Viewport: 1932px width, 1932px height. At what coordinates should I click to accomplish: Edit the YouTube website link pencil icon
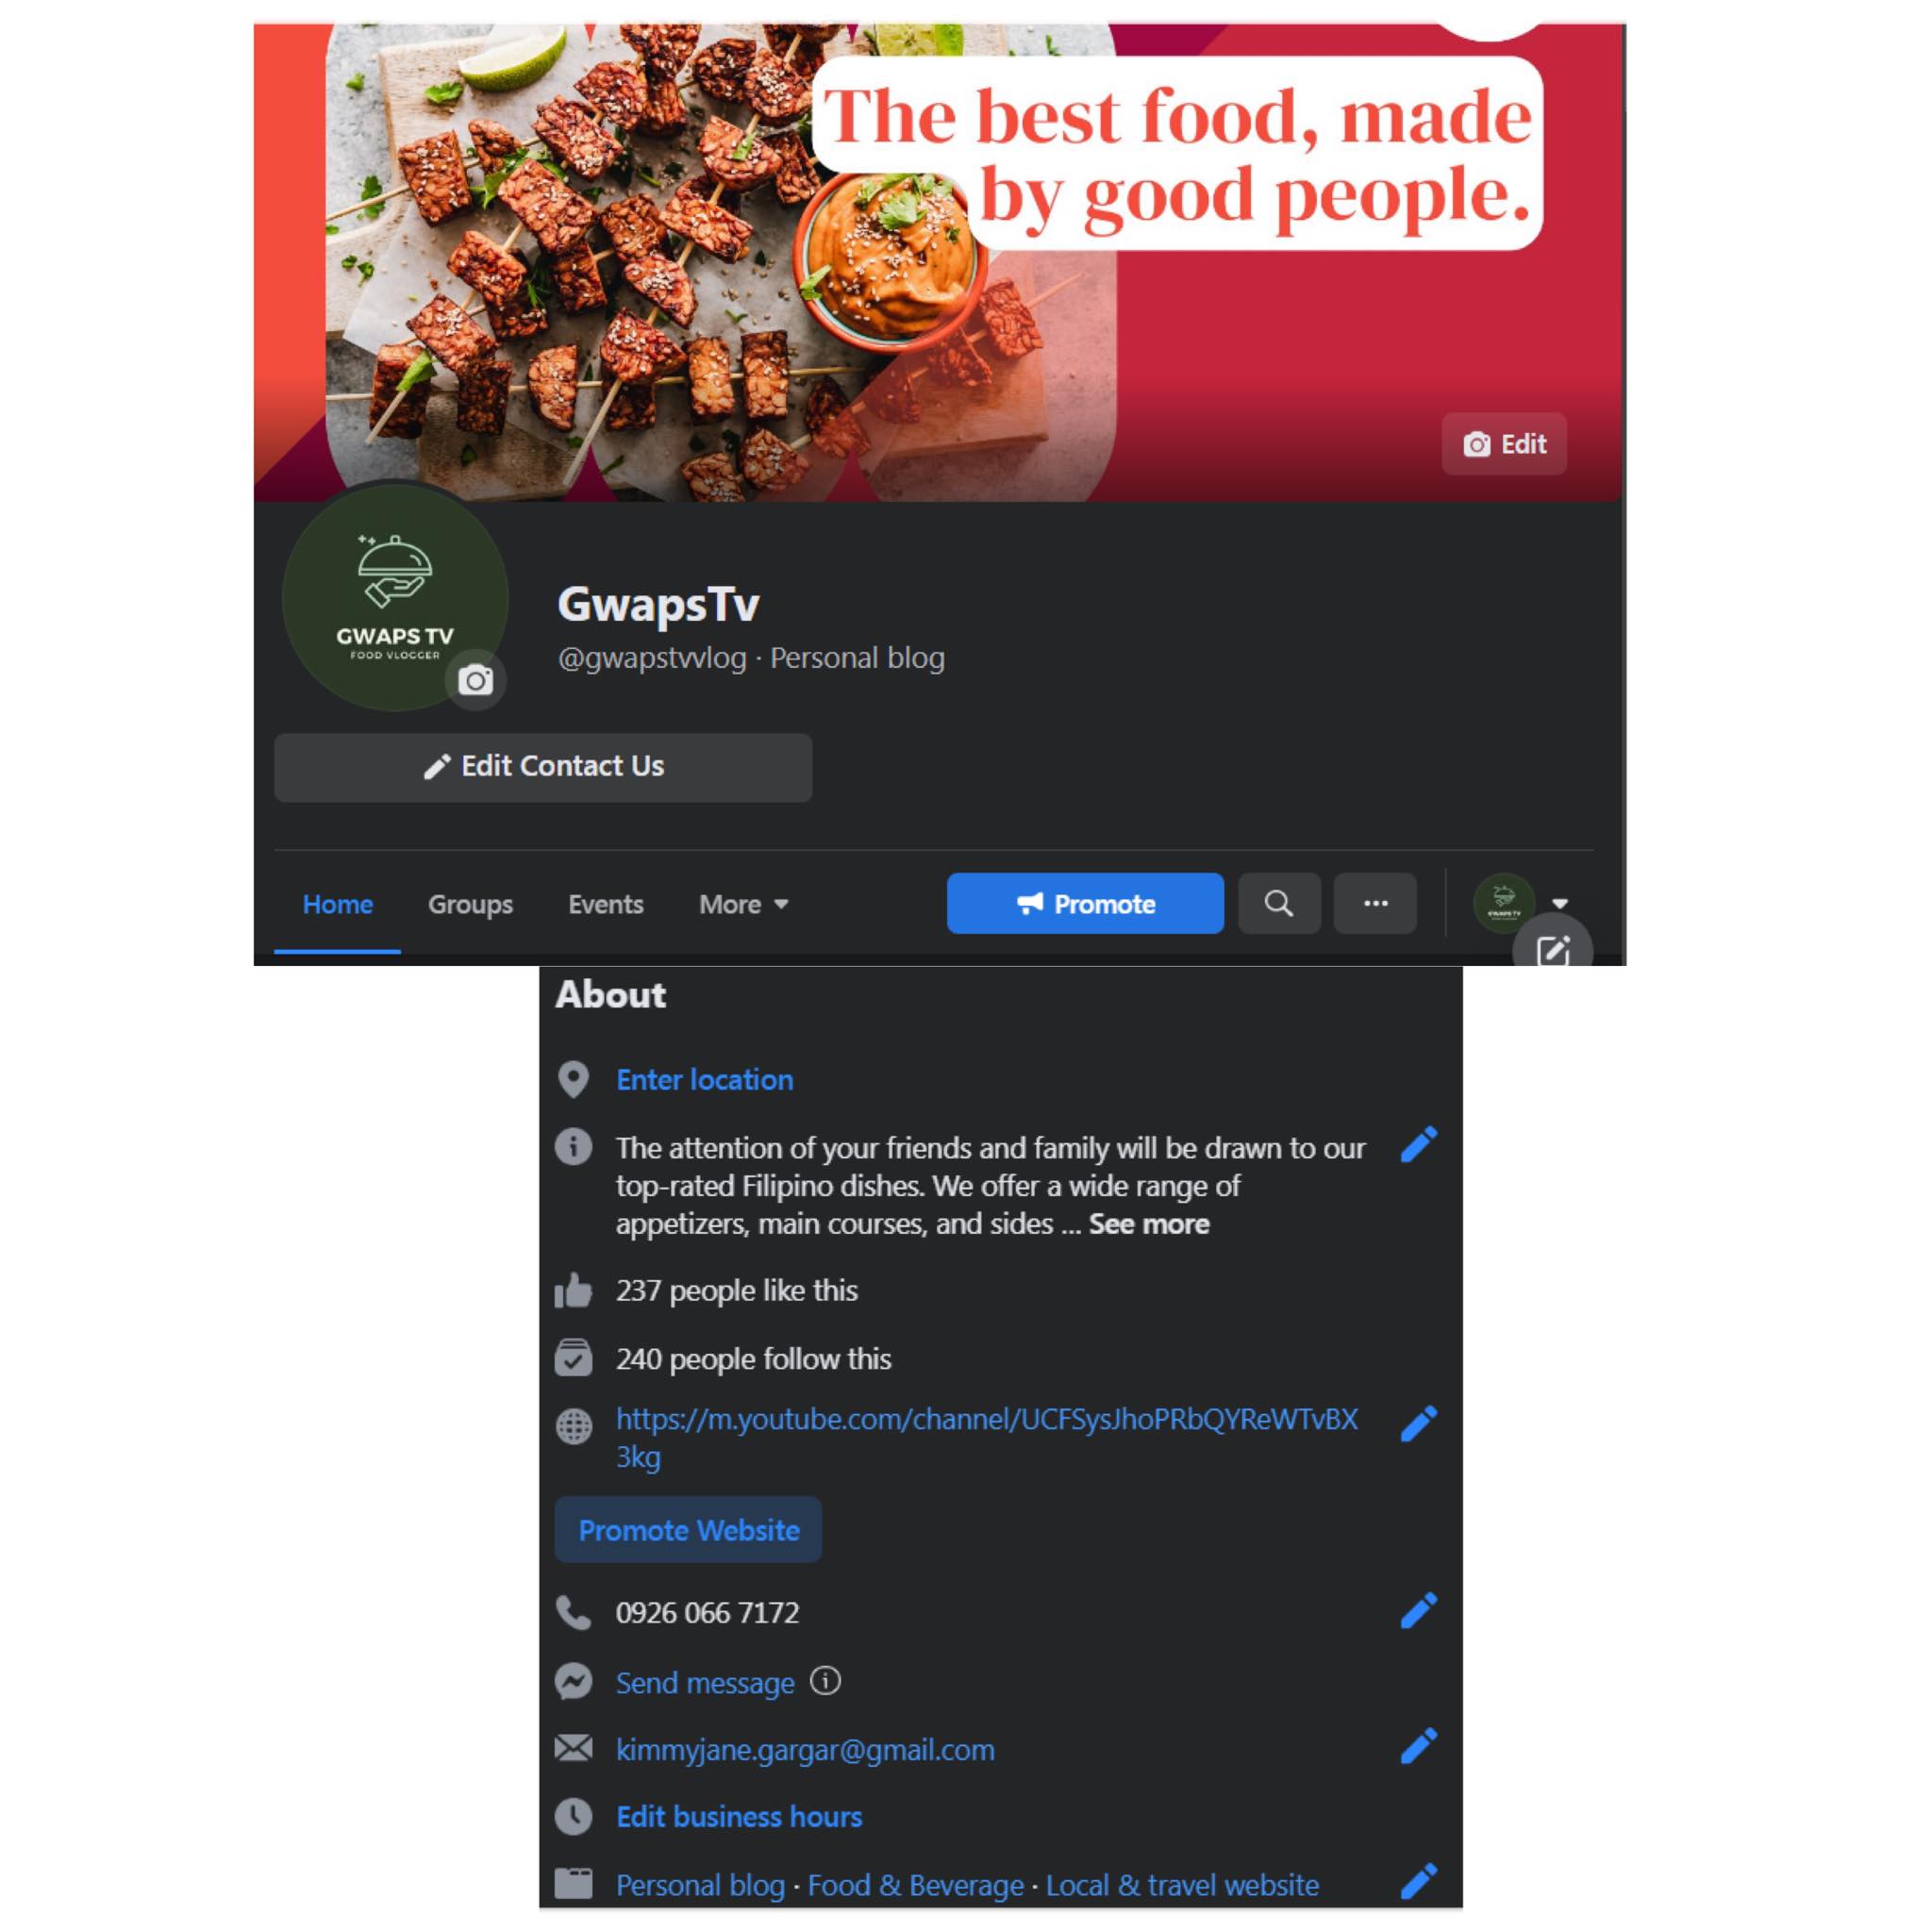(x=1418, y=1424)
